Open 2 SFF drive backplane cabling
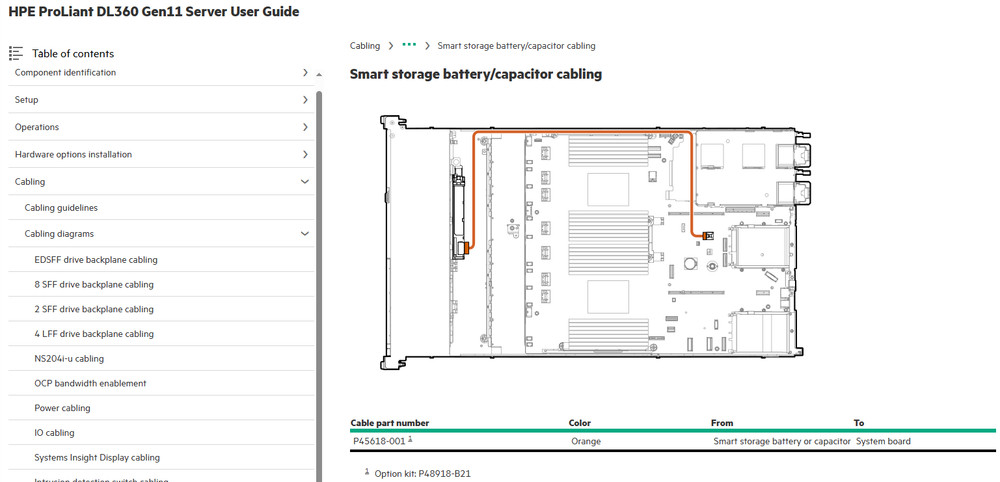1000x482 pixels. [94, 309]
